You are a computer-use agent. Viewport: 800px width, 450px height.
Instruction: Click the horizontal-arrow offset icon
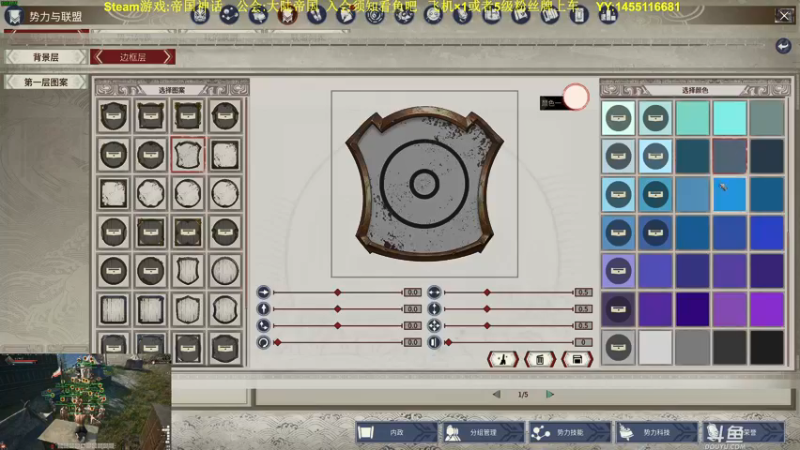click(x=263, y=292)
